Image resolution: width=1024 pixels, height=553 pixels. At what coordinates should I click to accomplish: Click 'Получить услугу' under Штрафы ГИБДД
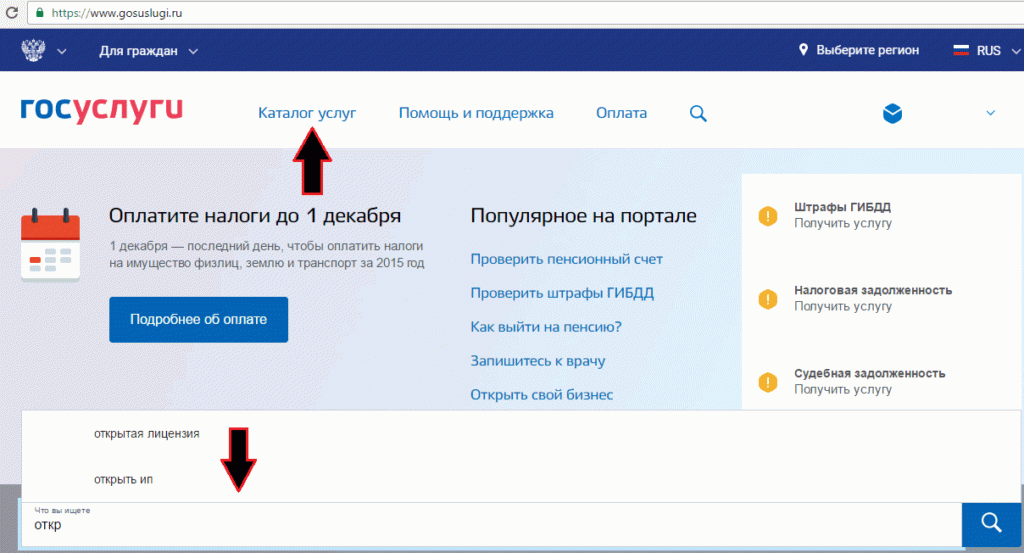(x=843, y=223)
